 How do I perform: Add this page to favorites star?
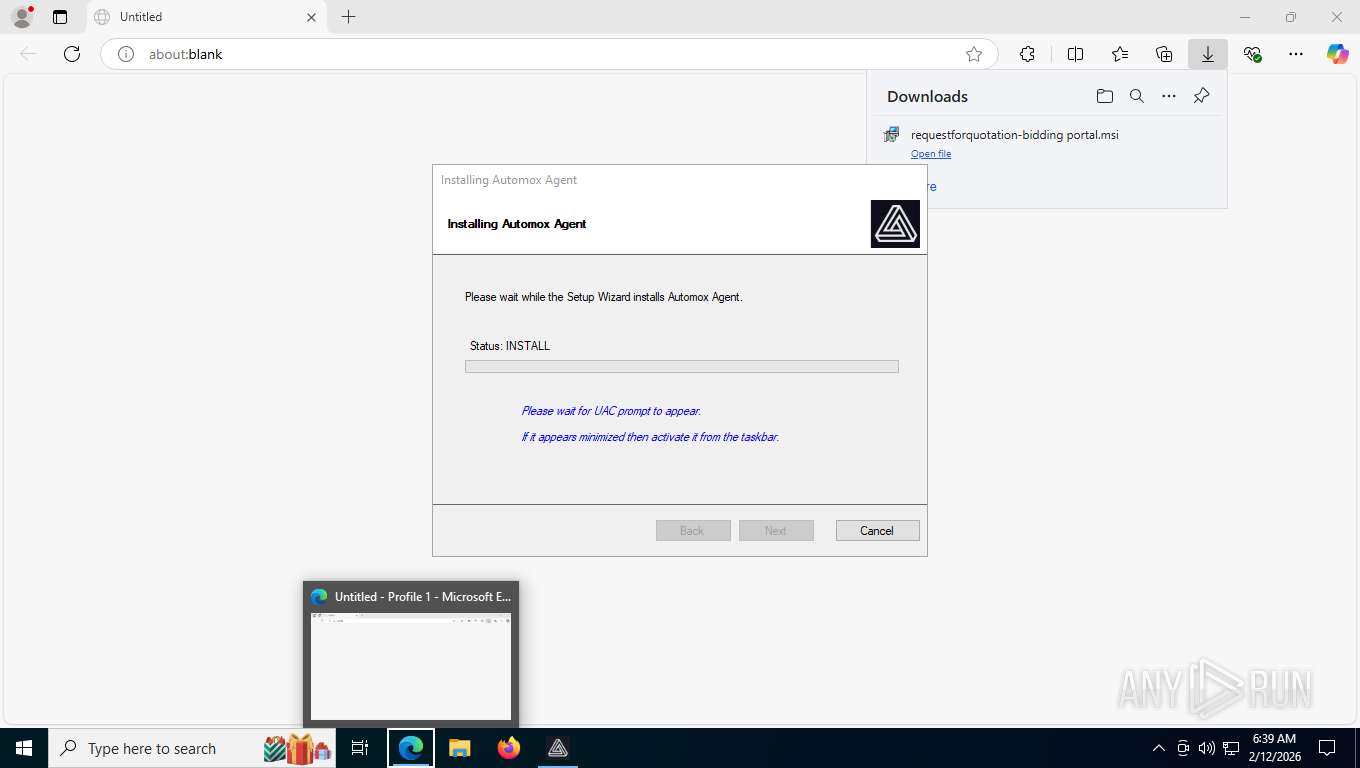[974, 54]
